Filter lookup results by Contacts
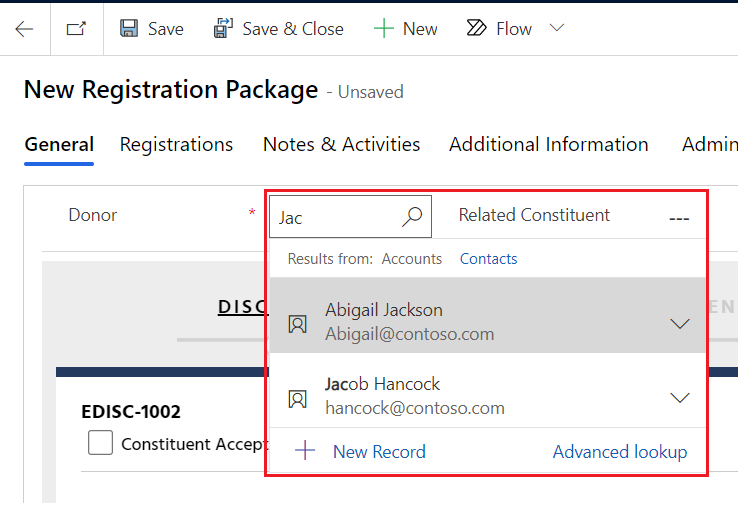The image size is (743, 505). point(488,259)
